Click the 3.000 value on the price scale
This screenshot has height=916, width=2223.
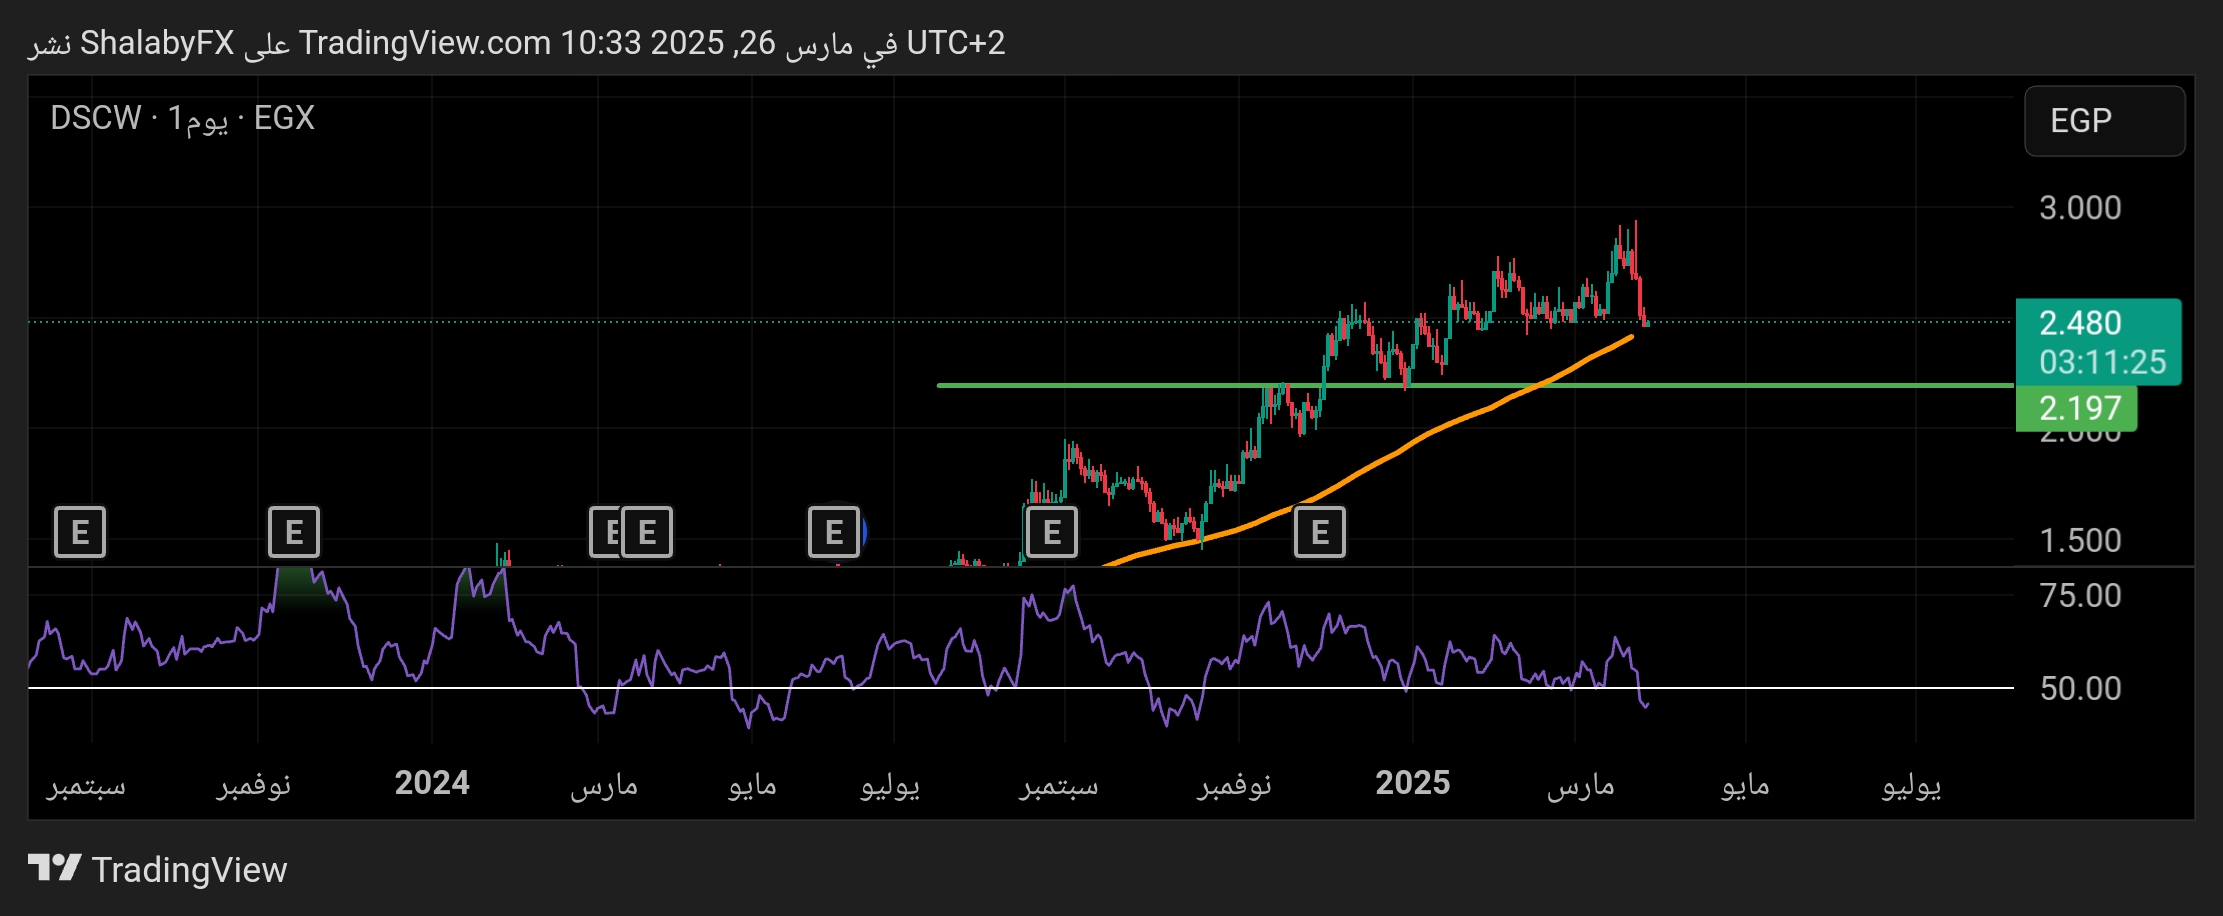click(x=2080, y=208)
